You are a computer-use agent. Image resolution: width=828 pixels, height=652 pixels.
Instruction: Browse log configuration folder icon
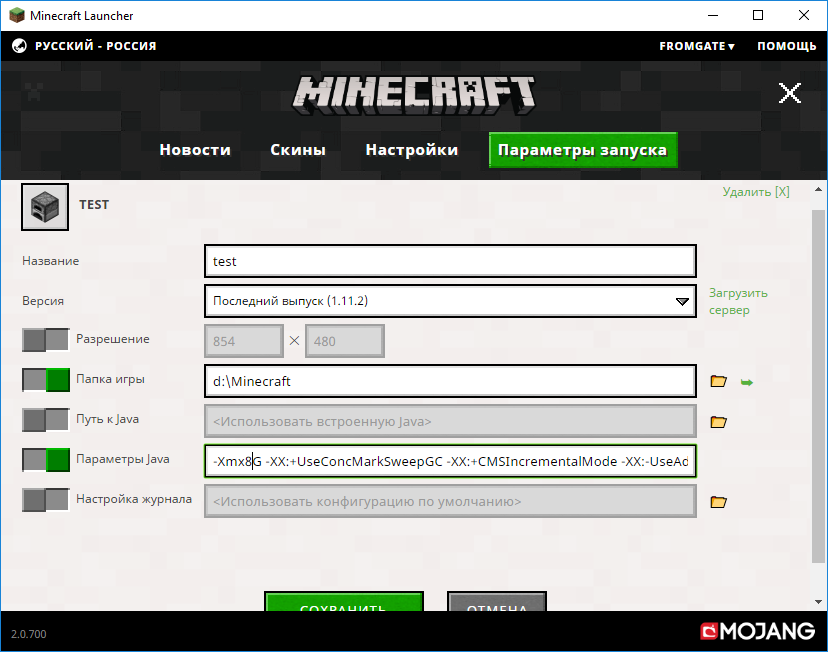[717, 501]
